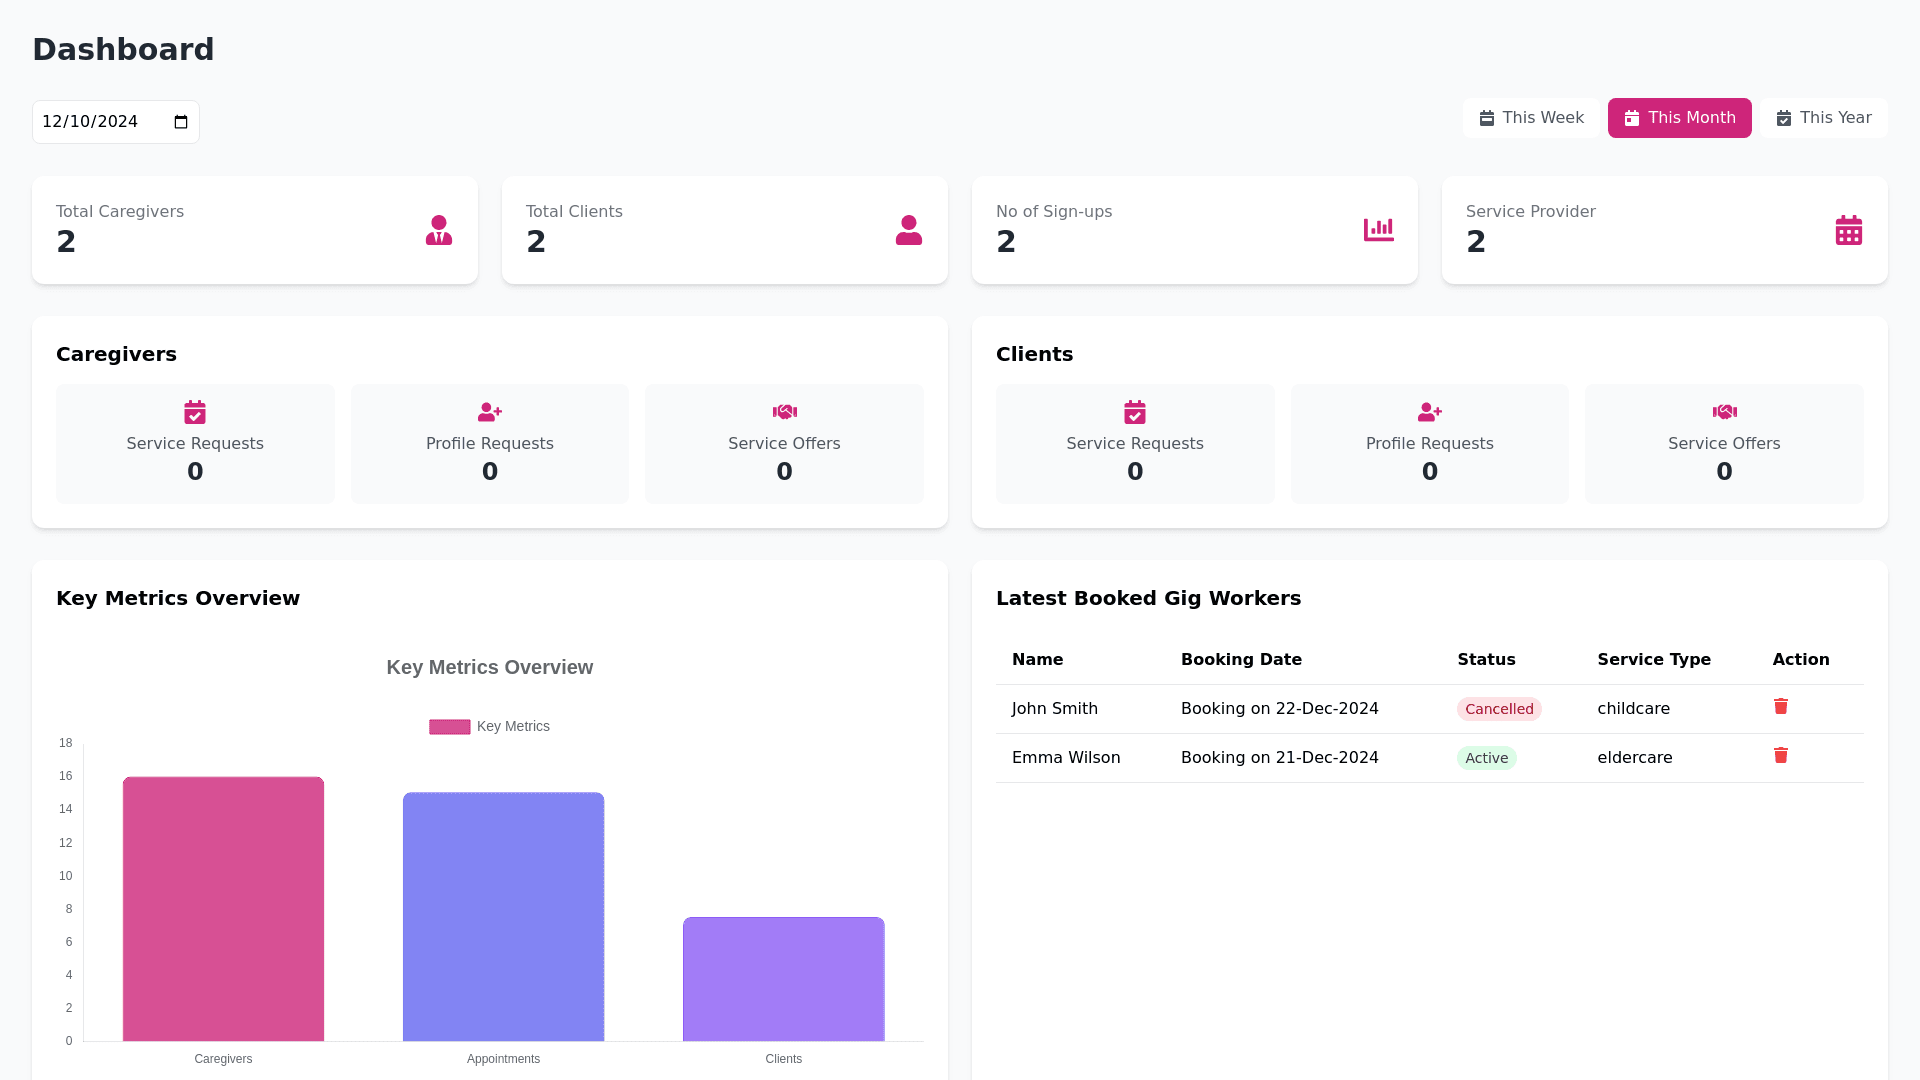Click the Active status badge
Image resolution: width=1920 pixels, height=1080 pixels.
coord(1486,758)
